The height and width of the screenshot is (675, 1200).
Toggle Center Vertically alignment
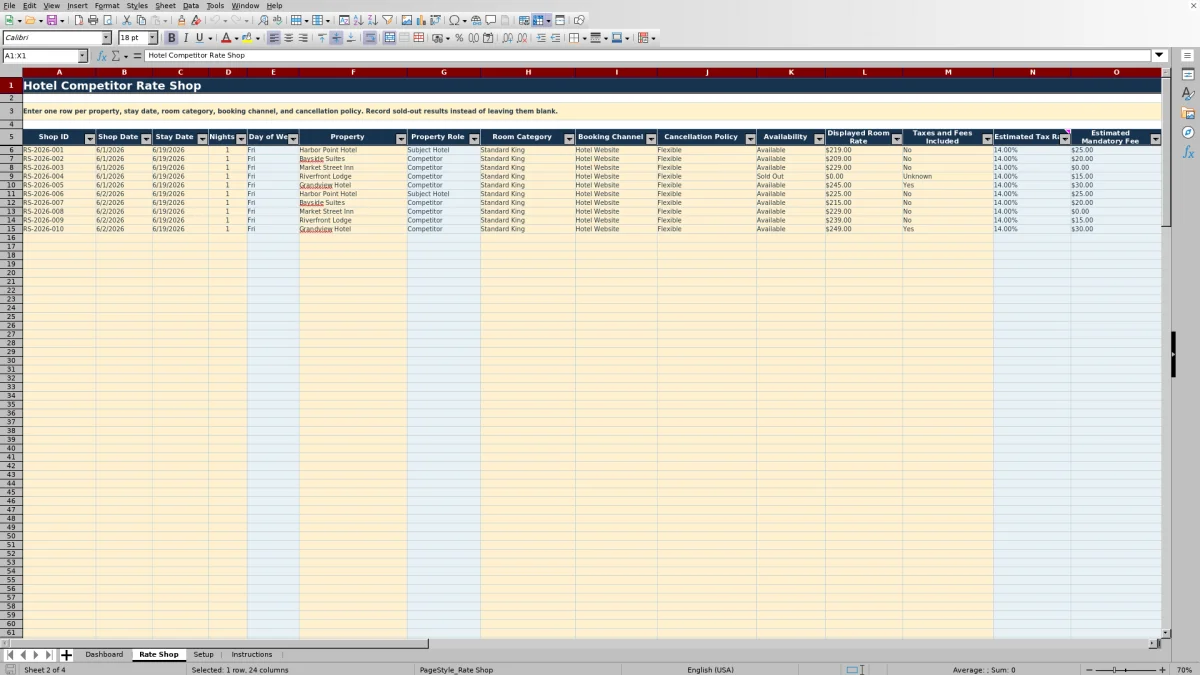click(x=336, y=38)
